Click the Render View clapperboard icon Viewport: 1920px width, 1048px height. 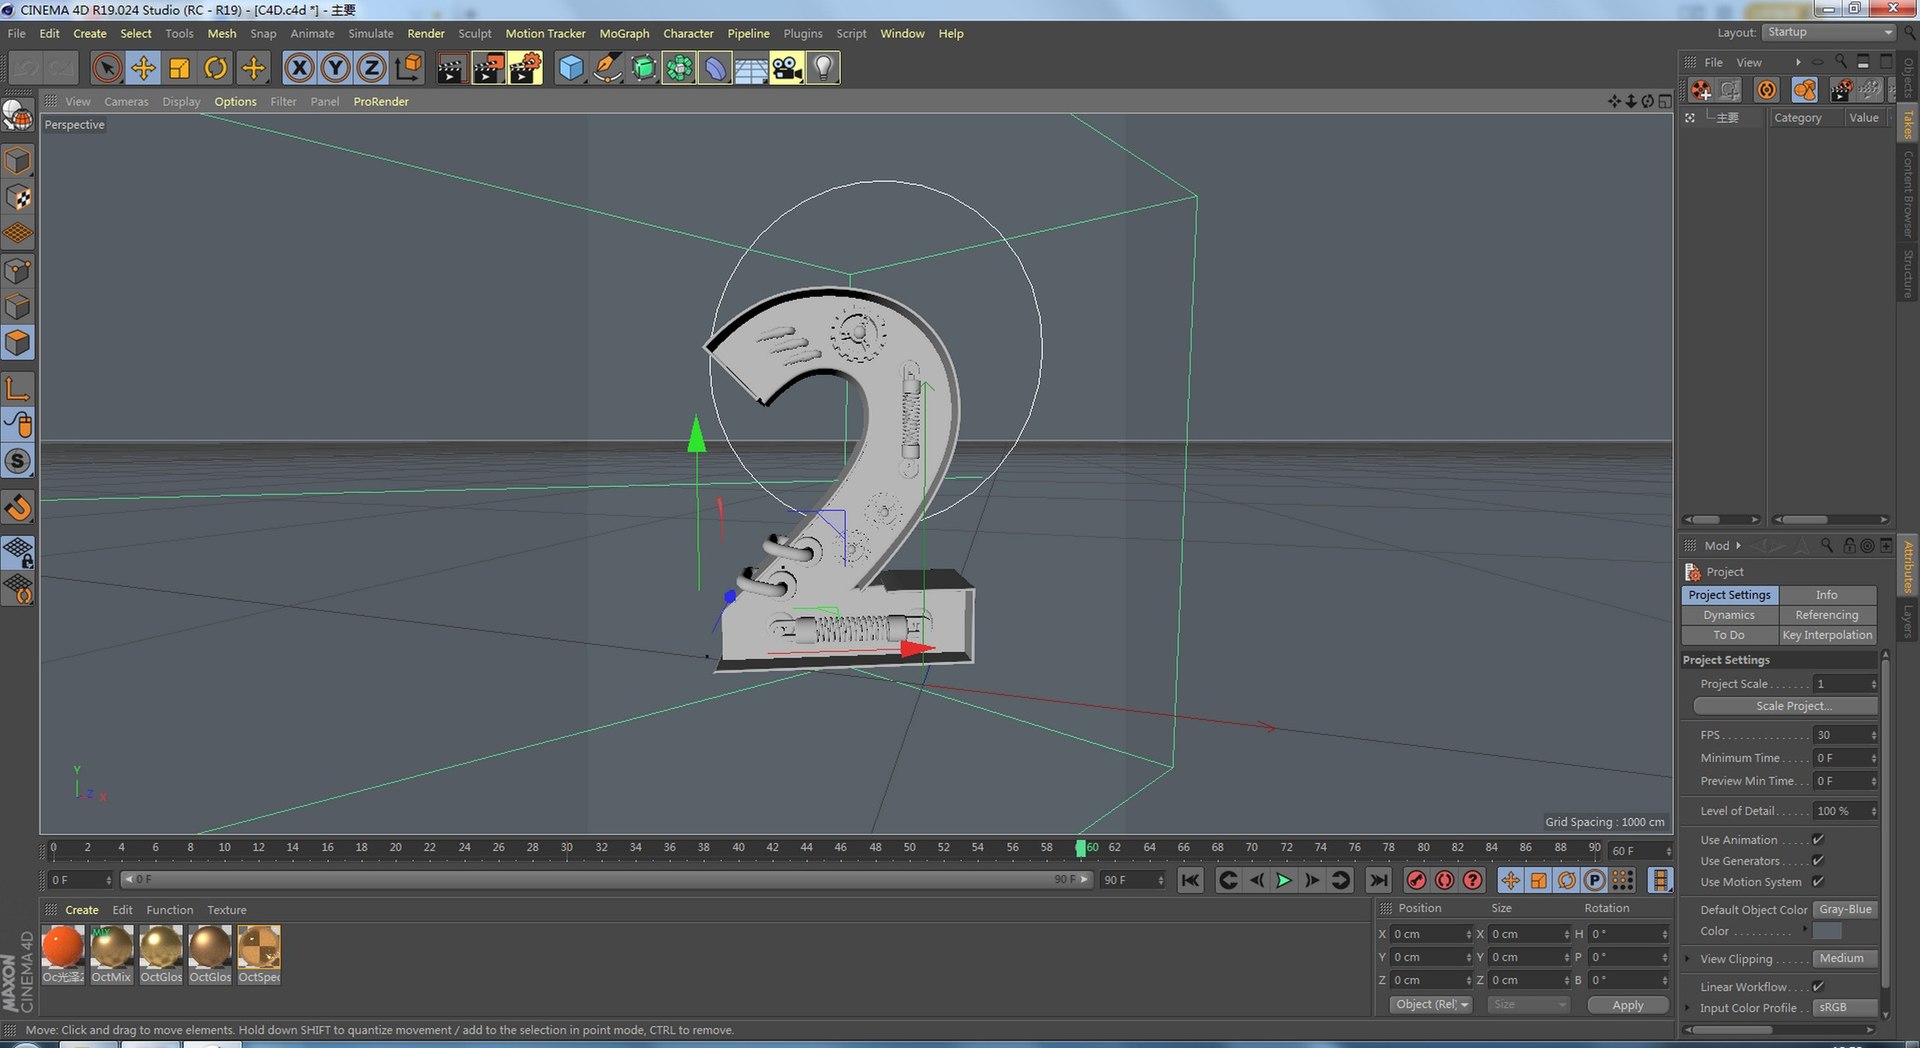(x=451, y=68)
